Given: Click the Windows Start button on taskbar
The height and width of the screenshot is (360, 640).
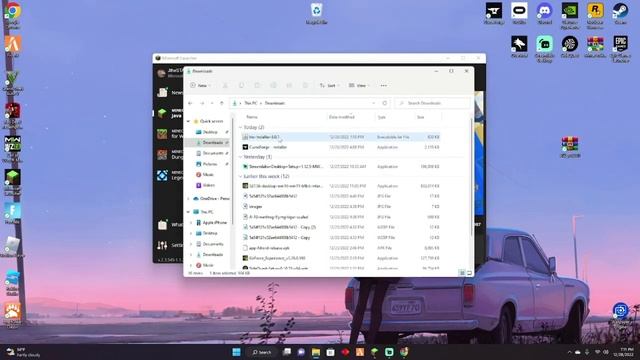Looking at the screenshot, I should [236, 352].
